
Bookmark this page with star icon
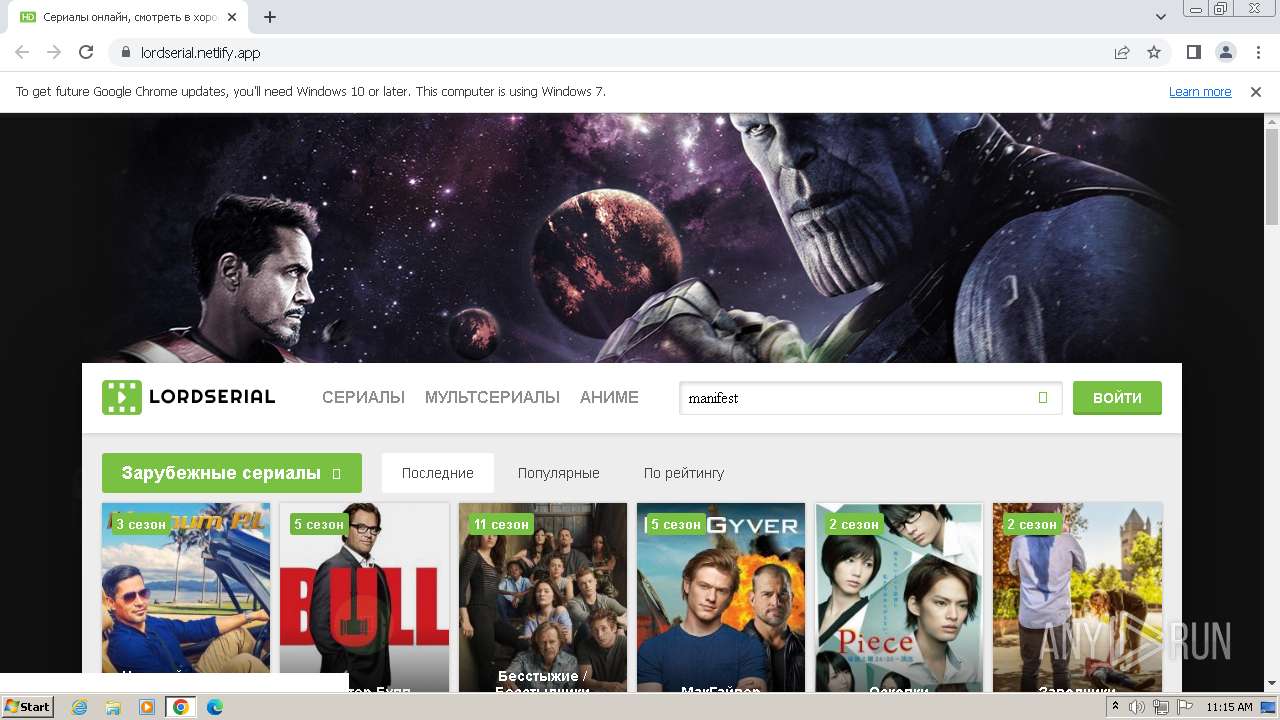click(x=1154, y=52)
